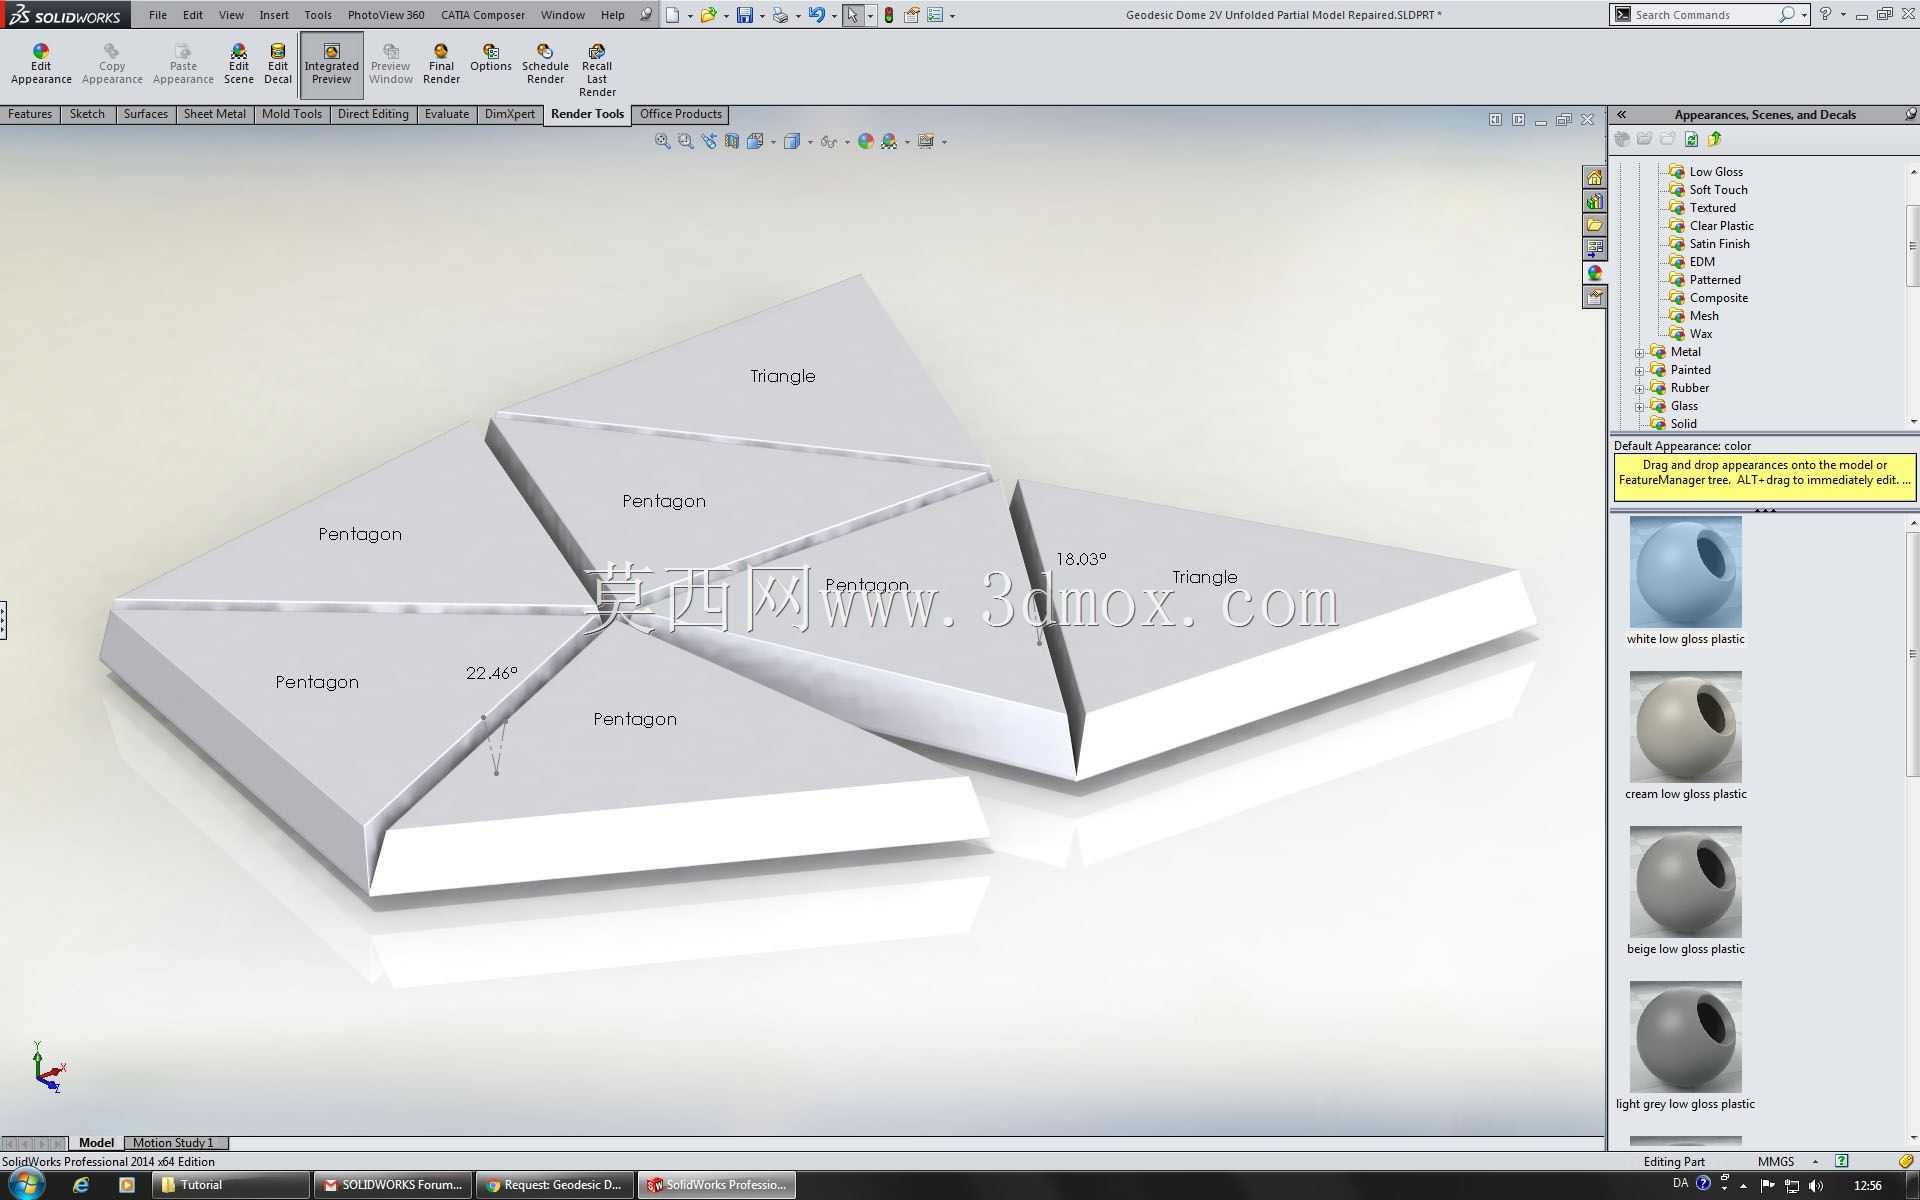Screen dimensions: 1920x1200
Task: Open the Insert menu
Action: click(273, 15)
